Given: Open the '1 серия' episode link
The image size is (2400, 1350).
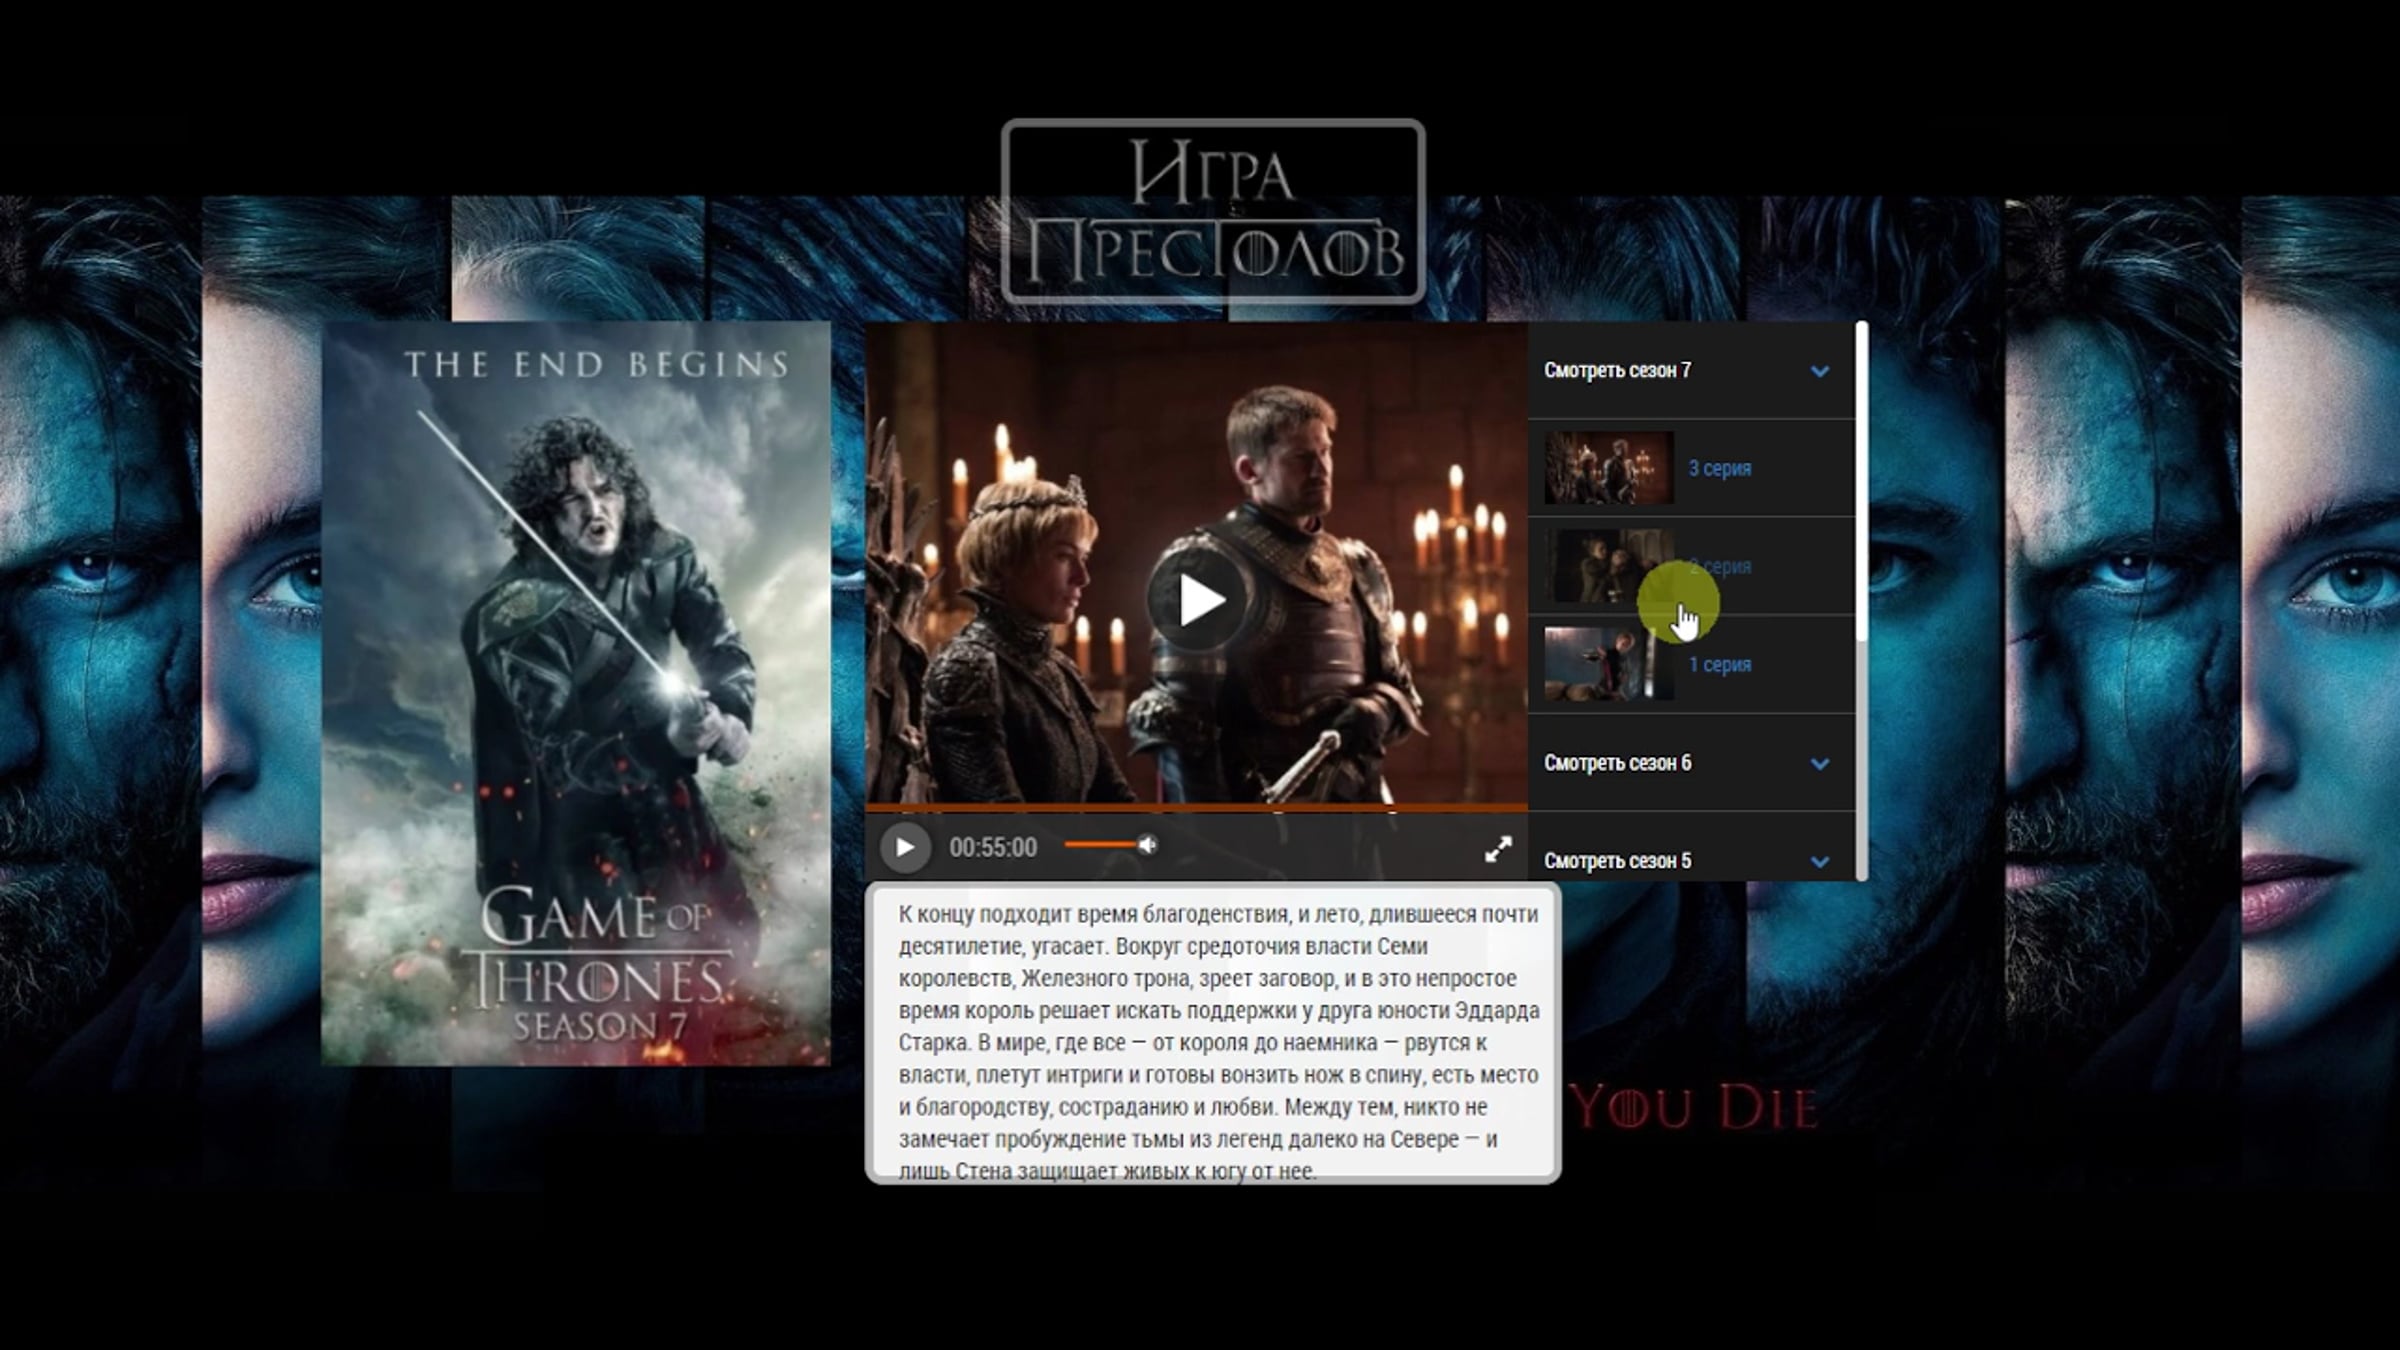Looking at the screenshot, I should point(1720,664).
